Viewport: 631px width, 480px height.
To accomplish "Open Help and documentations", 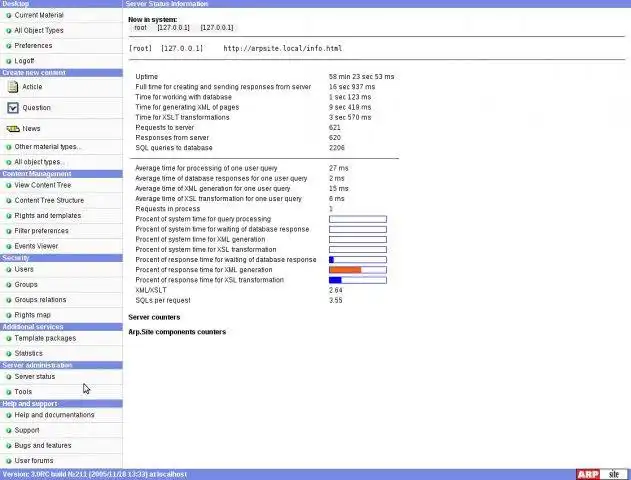I will point(54,415).
